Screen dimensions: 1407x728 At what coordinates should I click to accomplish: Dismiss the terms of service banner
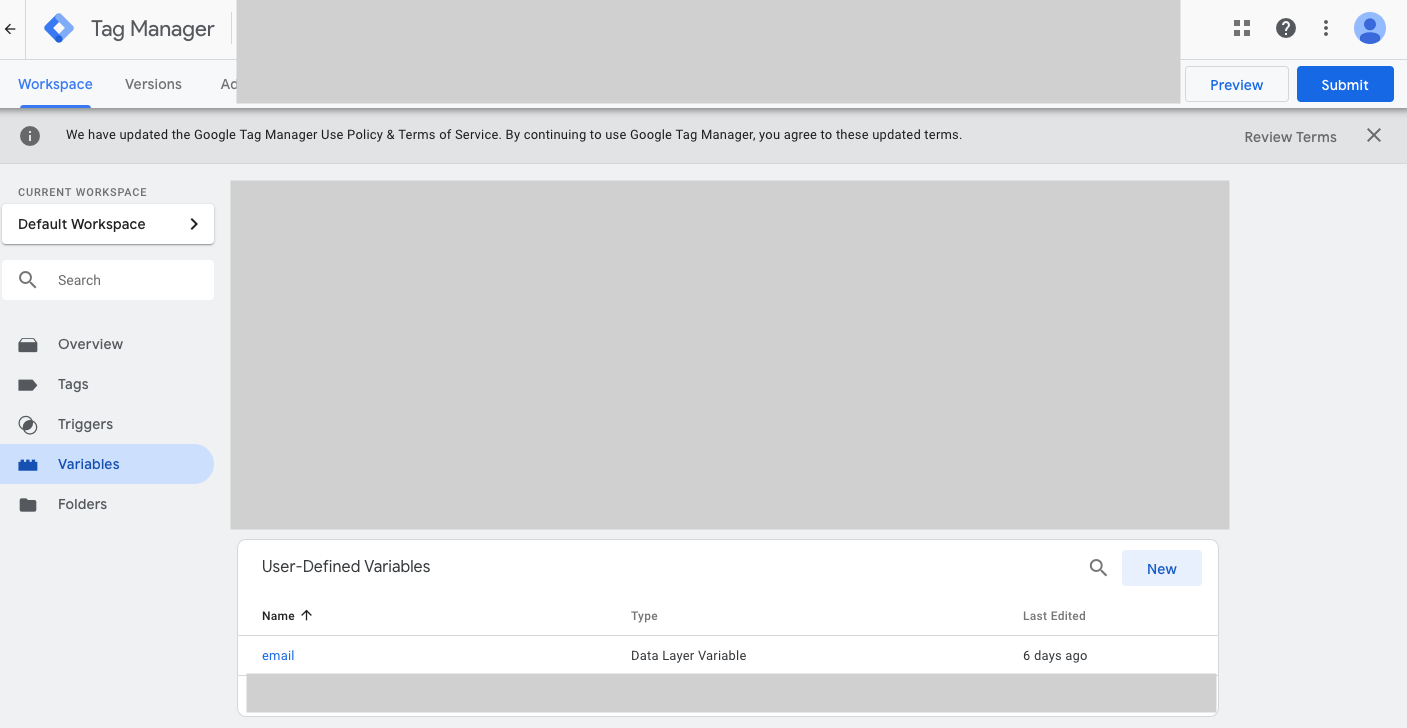point(1374,136)
